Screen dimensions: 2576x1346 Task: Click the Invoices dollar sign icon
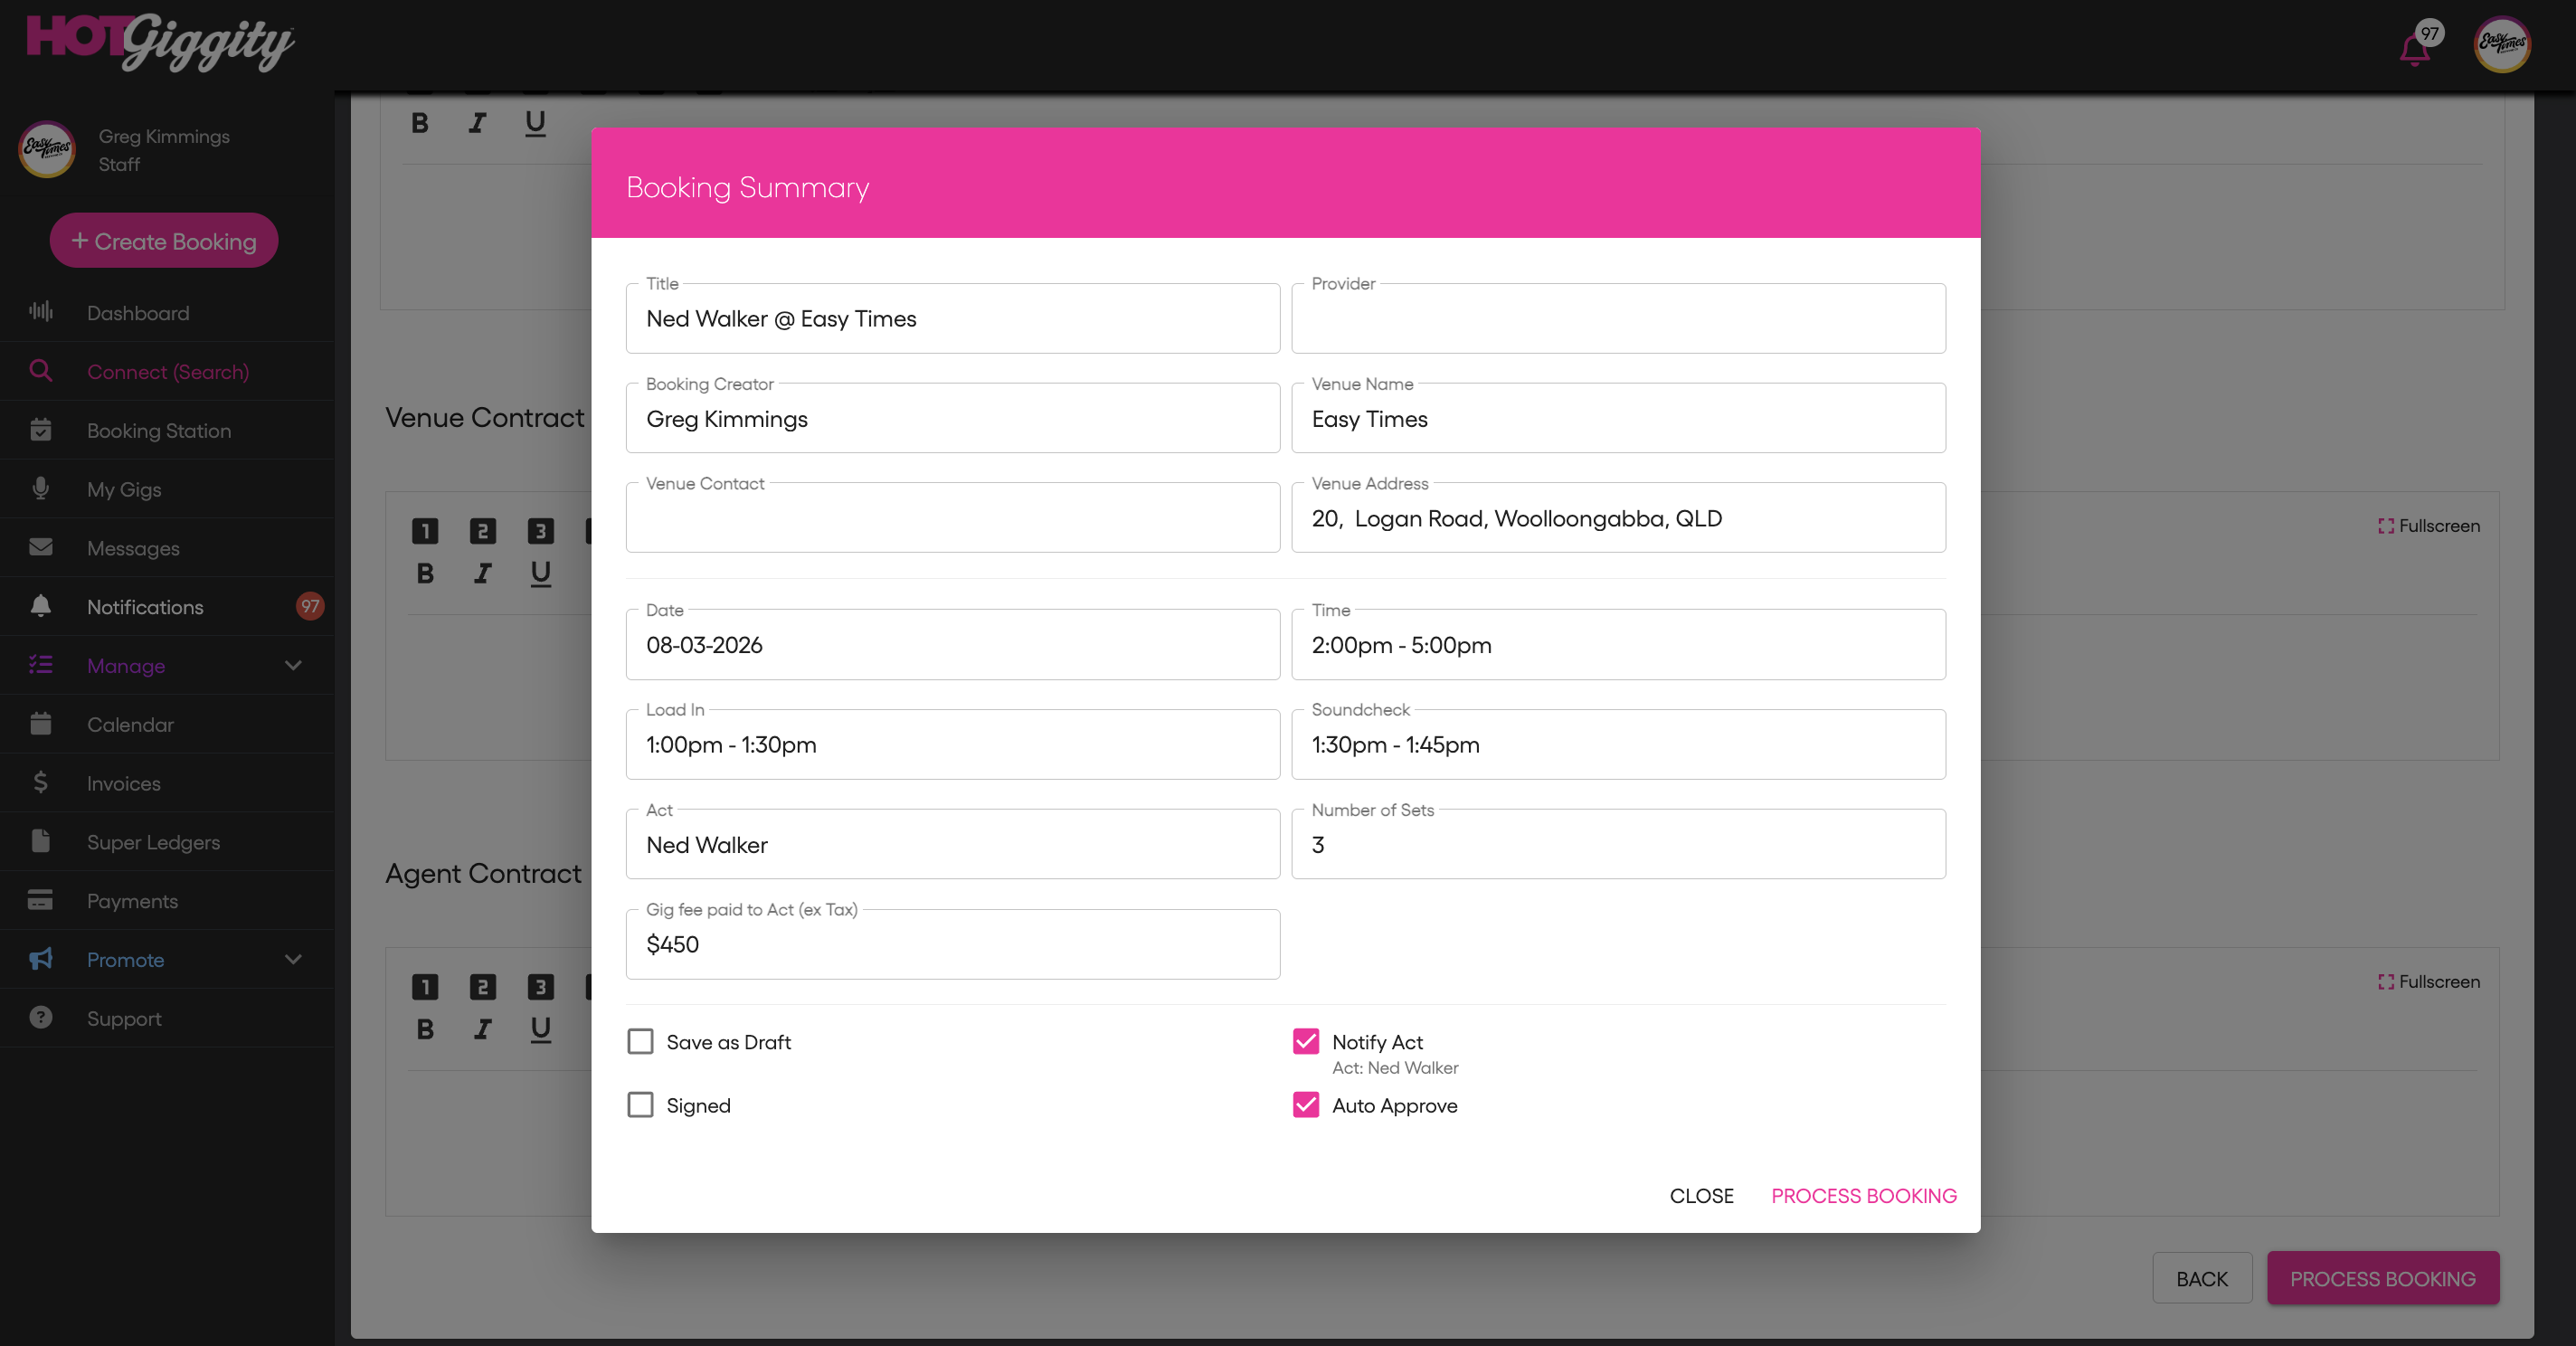pos(41,783)
